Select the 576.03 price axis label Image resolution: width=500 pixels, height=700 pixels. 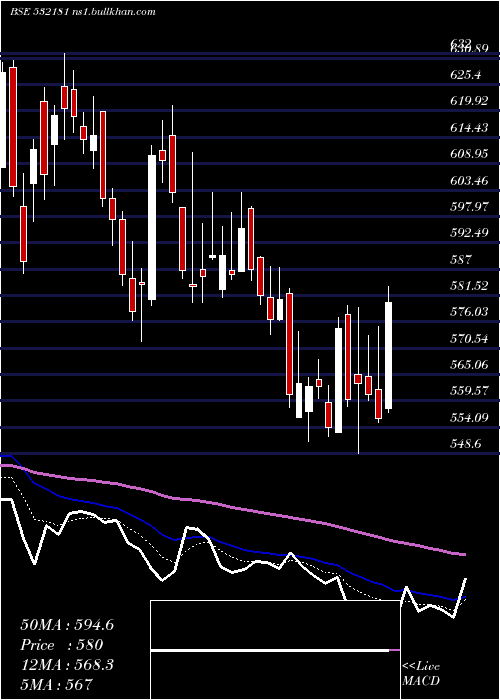coord(469,312)
